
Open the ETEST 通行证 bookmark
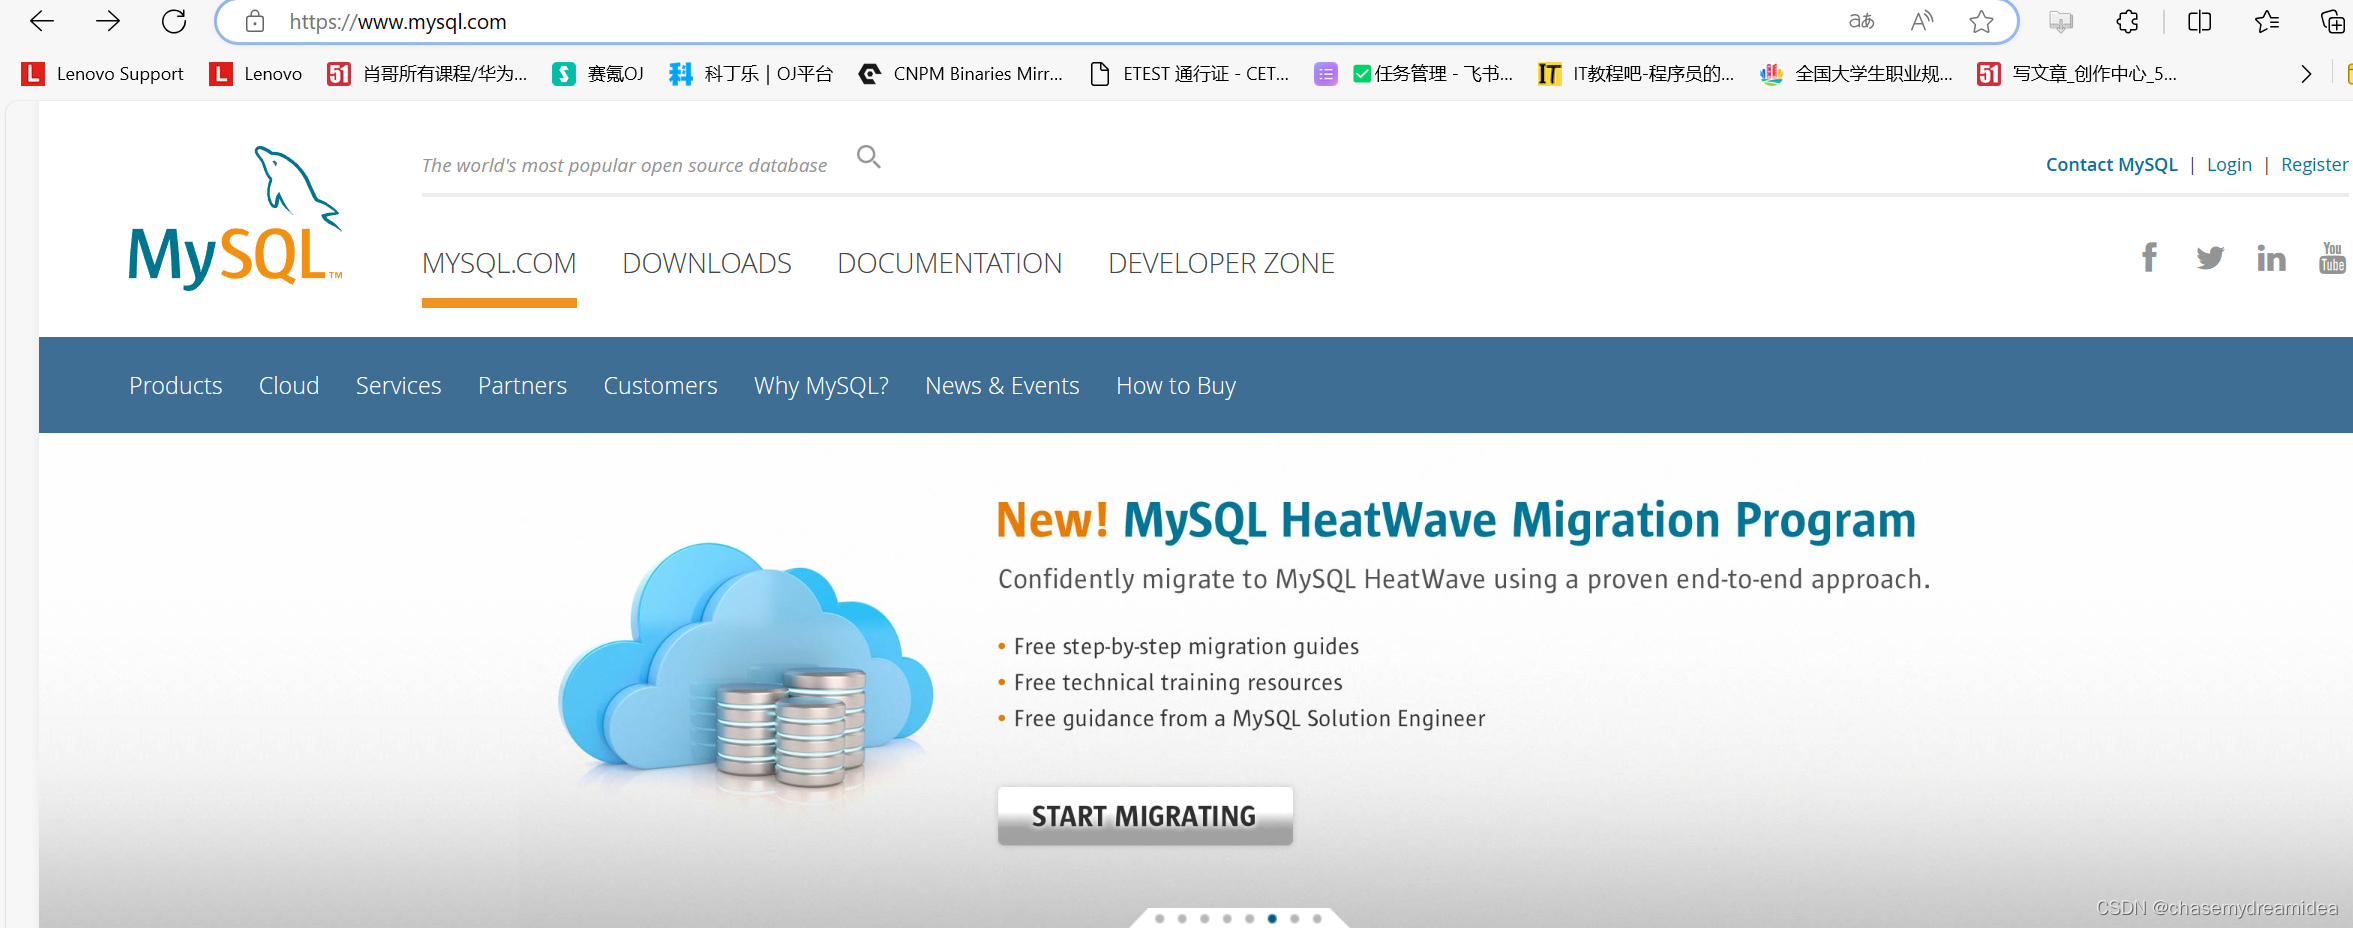1189,74
